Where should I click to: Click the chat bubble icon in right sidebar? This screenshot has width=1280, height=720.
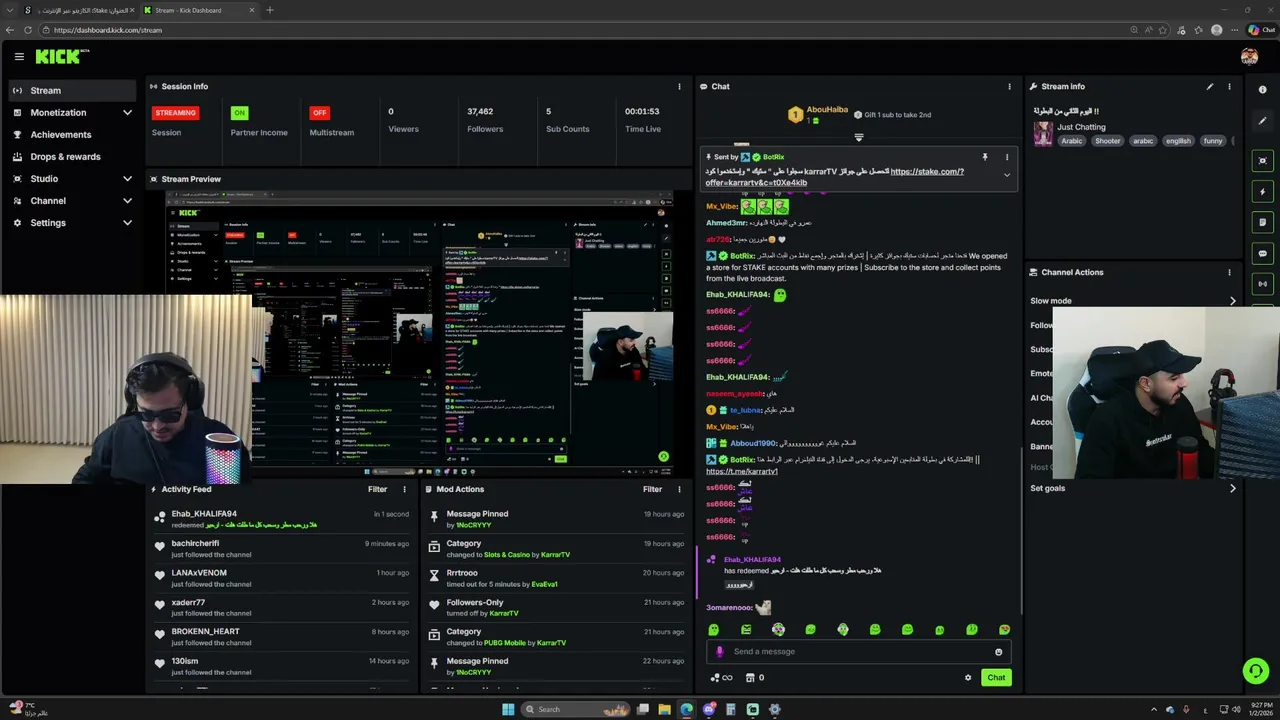(1263, 253)
